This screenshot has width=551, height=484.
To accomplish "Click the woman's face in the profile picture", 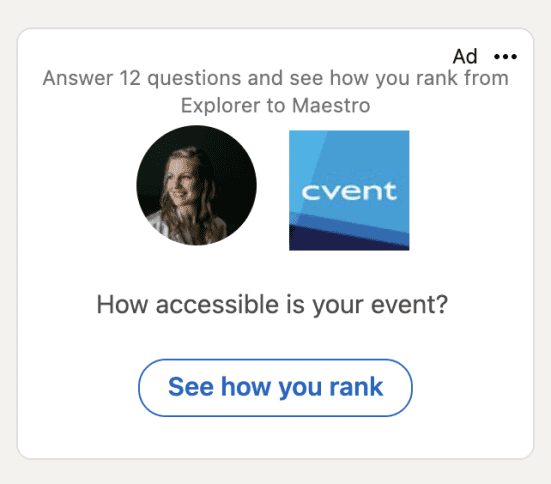I will point(180,181).
